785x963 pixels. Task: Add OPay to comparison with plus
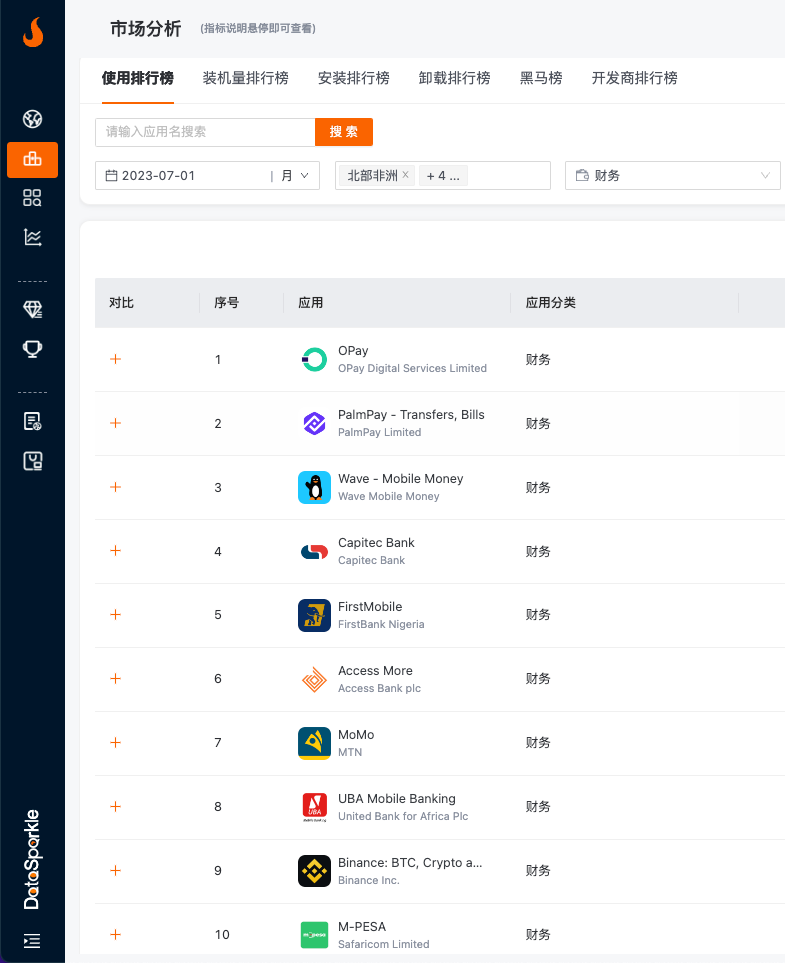pyautogui.click(x=115, y=359)
